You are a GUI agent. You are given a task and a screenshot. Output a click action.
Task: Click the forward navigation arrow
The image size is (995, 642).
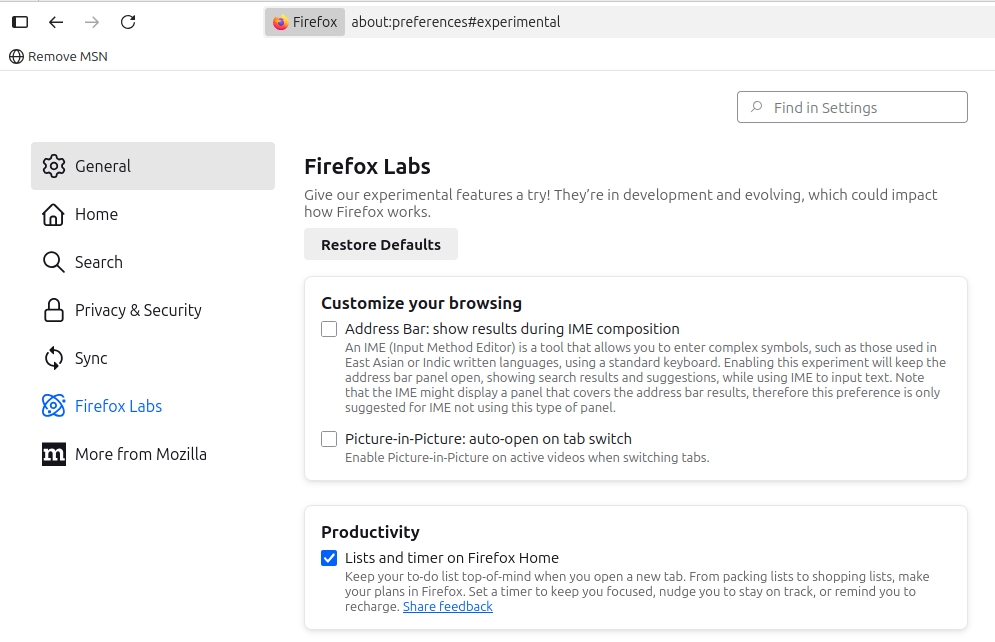92,21
